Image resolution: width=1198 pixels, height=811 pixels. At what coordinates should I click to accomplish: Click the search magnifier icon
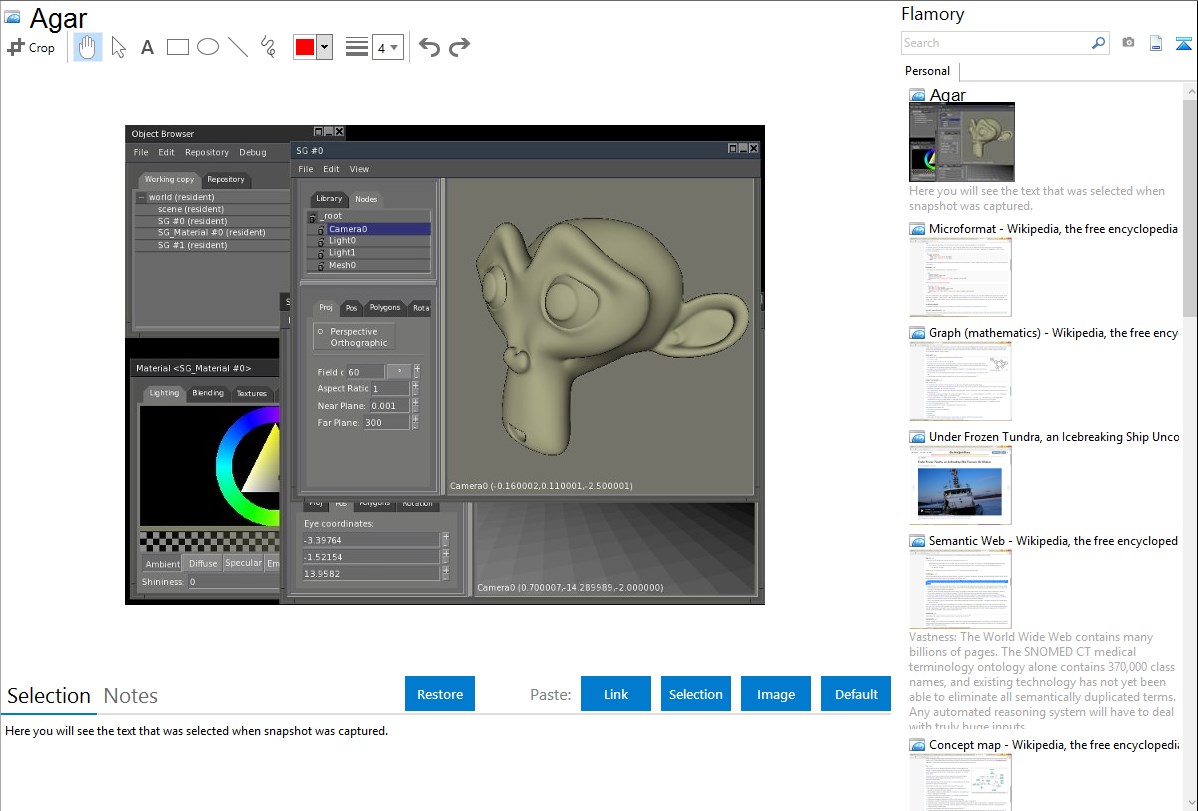coord(1098,43)
